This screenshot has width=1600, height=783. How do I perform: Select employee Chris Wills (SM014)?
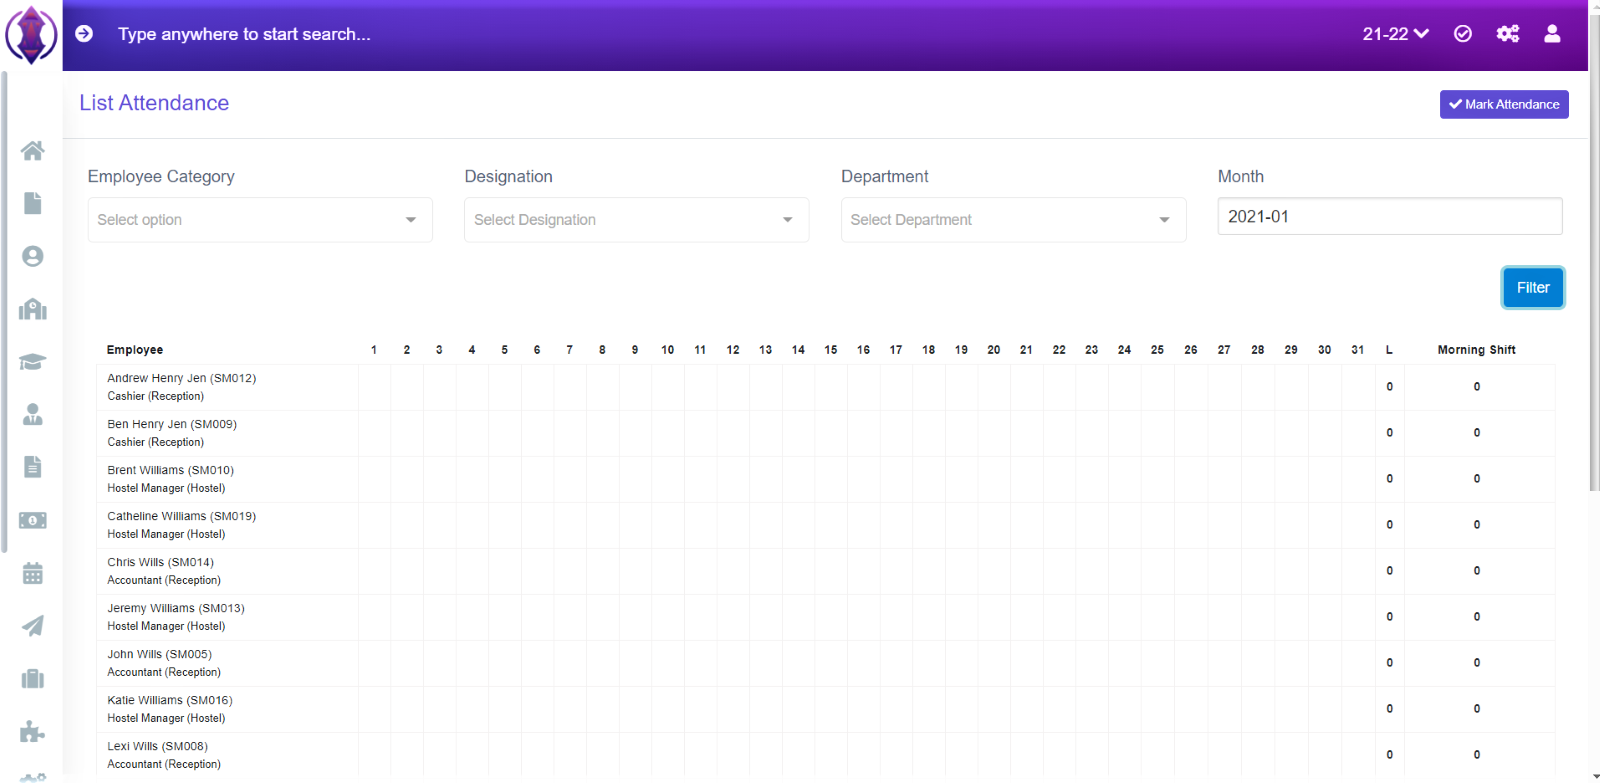160,563
